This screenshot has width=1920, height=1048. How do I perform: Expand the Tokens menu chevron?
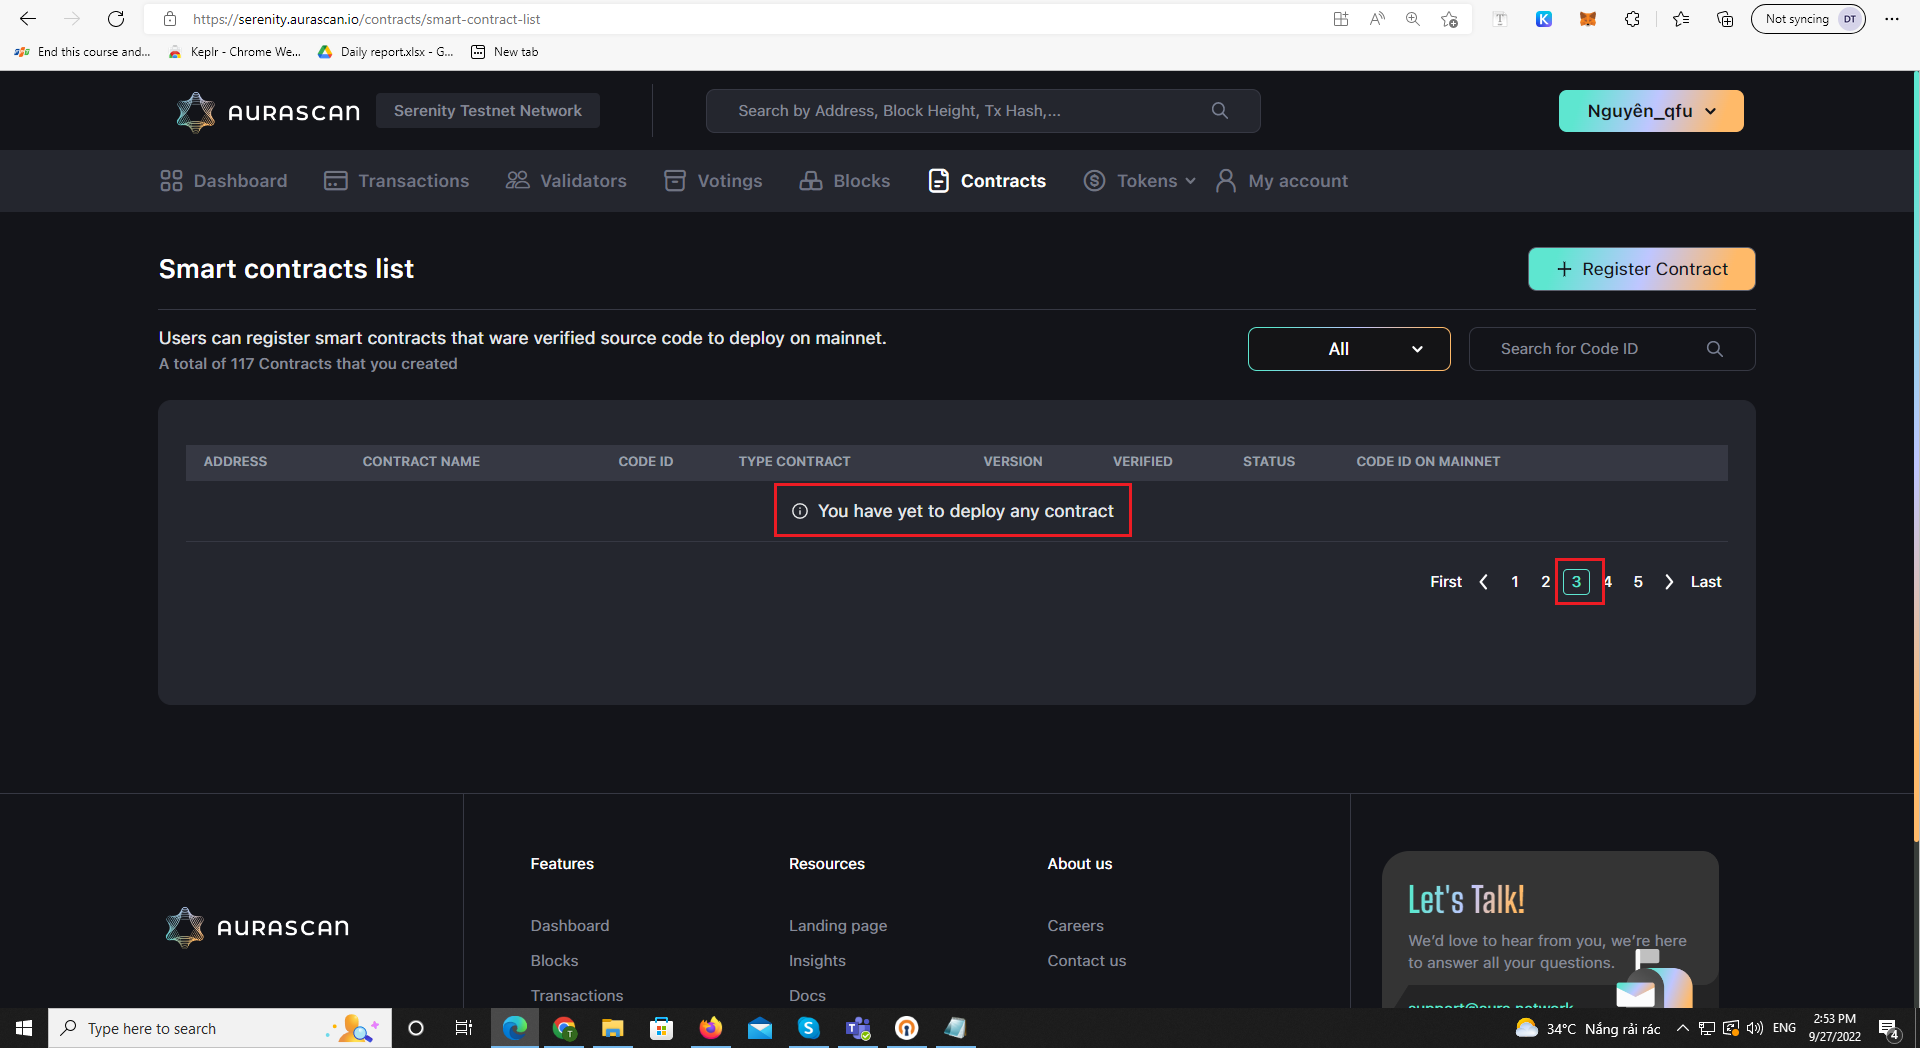pos(1189,181)
